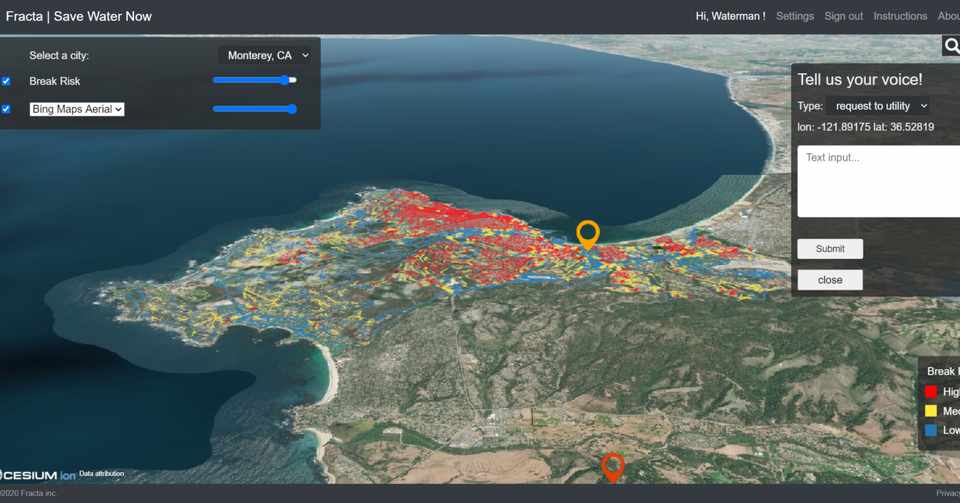Click the red High risk legend swatch
The image size is (960, 503).
931,392
